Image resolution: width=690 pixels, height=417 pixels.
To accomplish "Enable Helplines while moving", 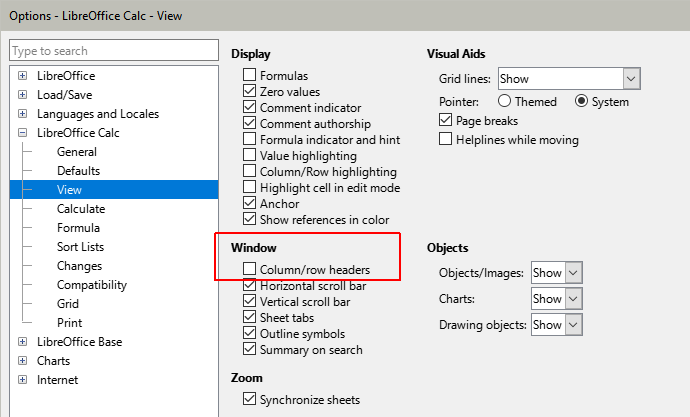I will tap(446, 139).
